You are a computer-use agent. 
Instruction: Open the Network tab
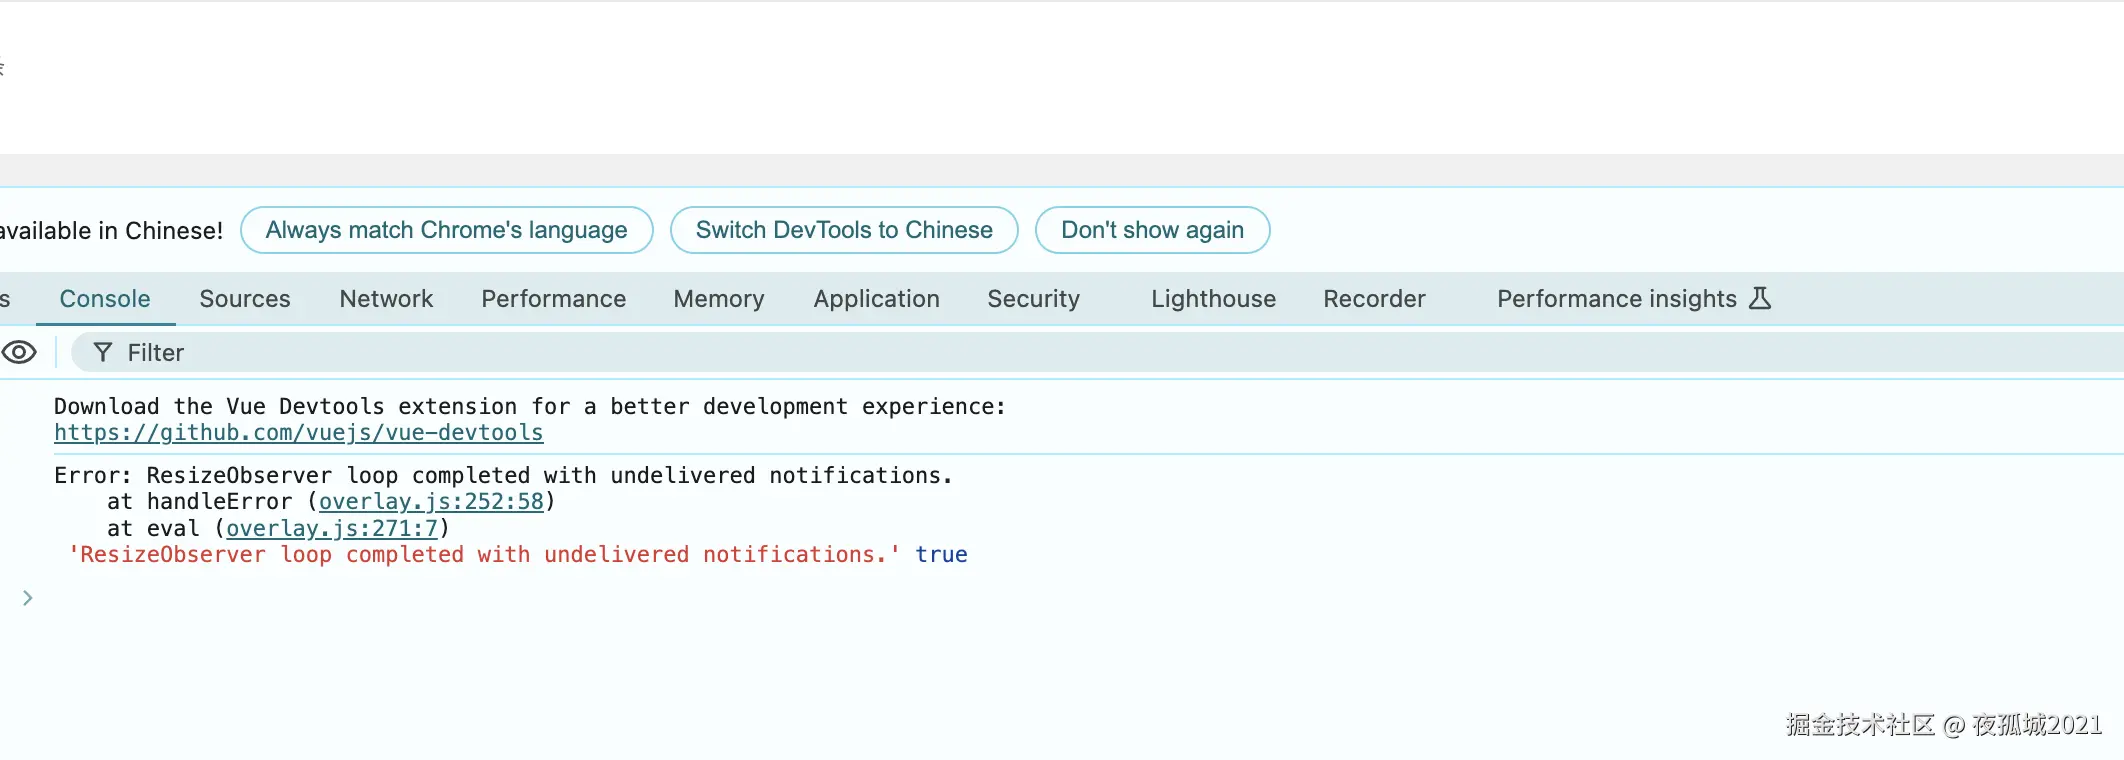[x=386, y=299]
